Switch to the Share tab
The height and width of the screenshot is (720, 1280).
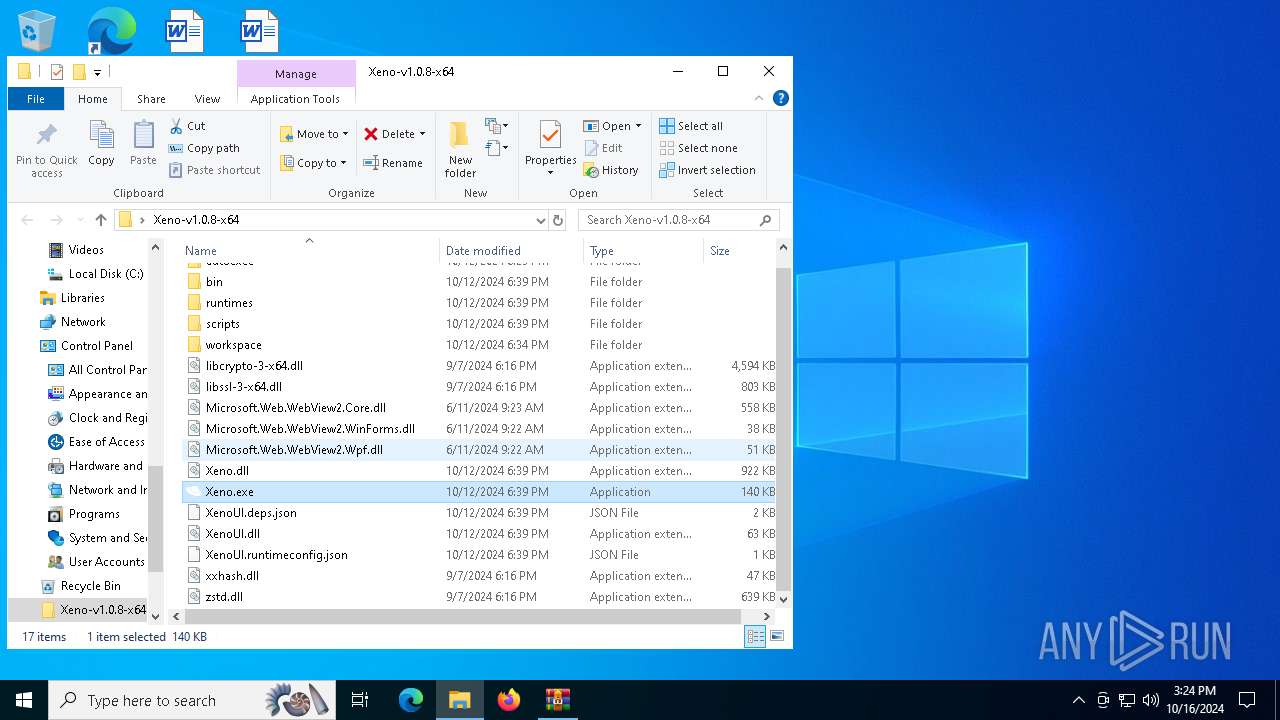pyautogui.click(x=151, y=99)
